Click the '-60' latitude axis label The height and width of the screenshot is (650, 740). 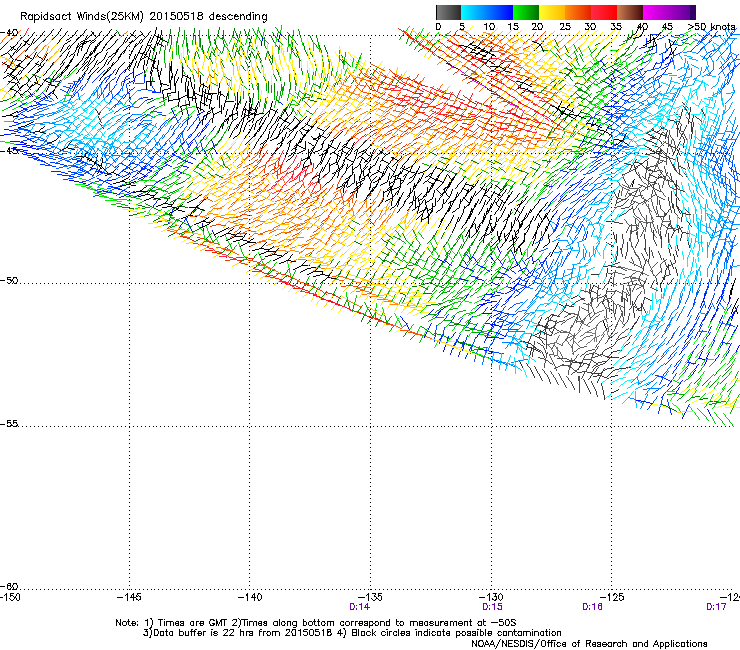(9, 586)
